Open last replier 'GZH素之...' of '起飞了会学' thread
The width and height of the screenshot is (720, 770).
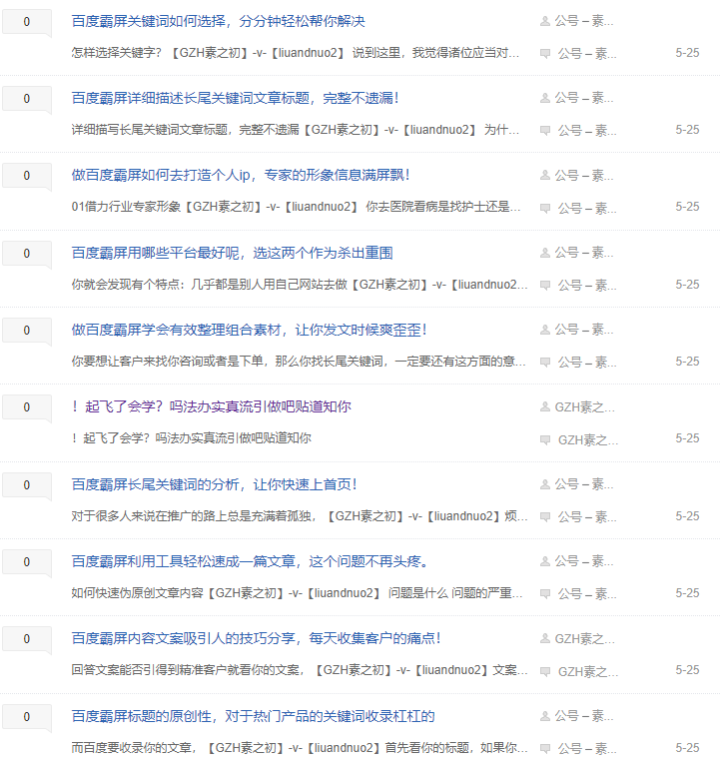[588, 440]
